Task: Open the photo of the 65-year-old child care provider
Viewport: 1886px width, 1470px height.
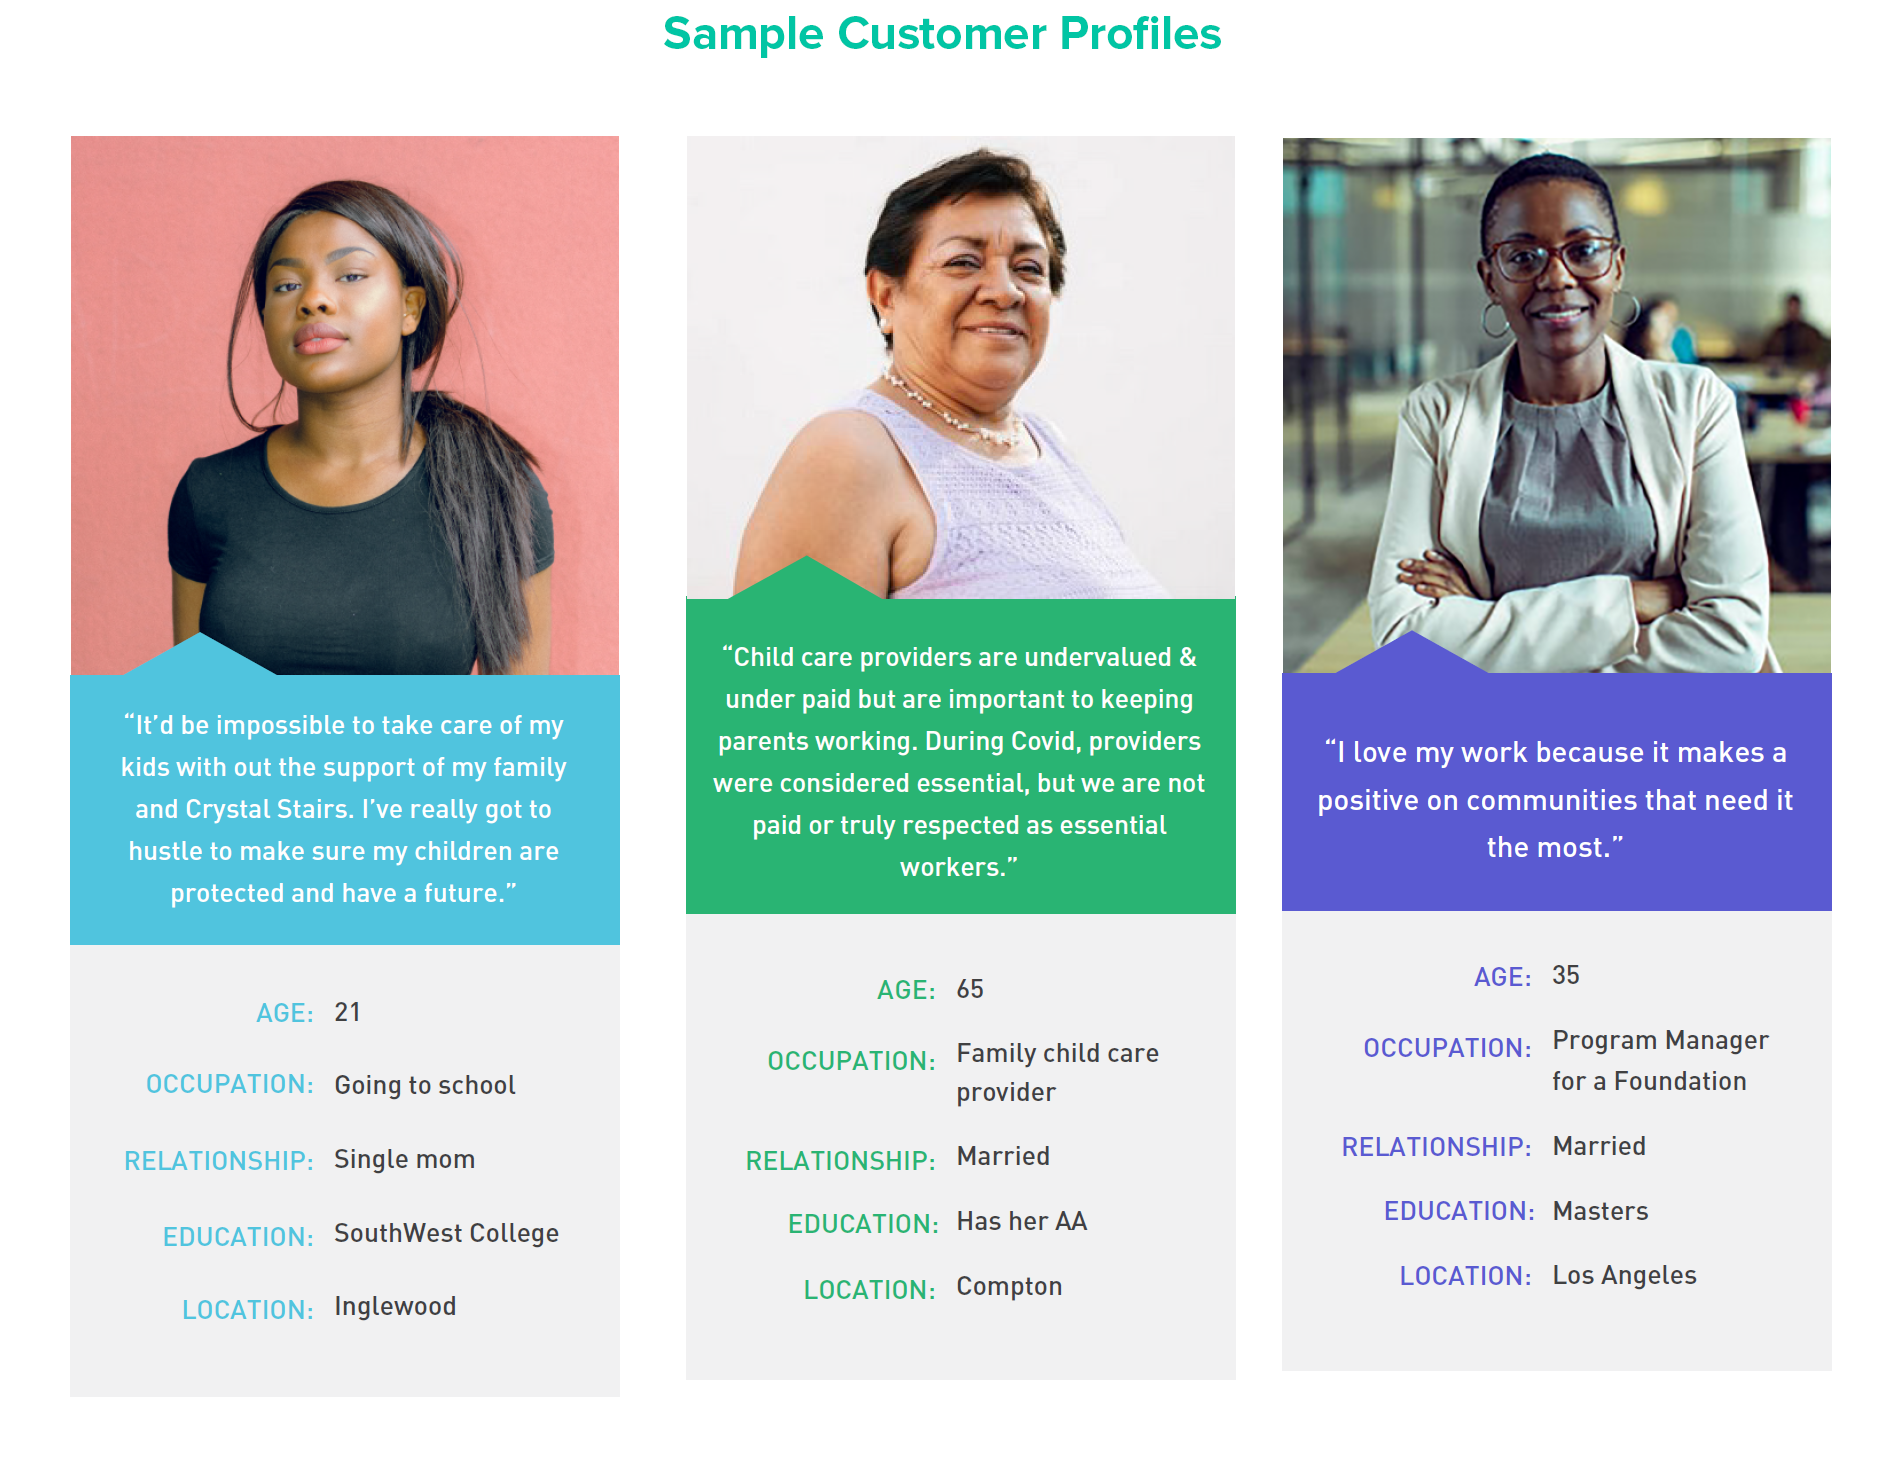Action: point(961,367)
